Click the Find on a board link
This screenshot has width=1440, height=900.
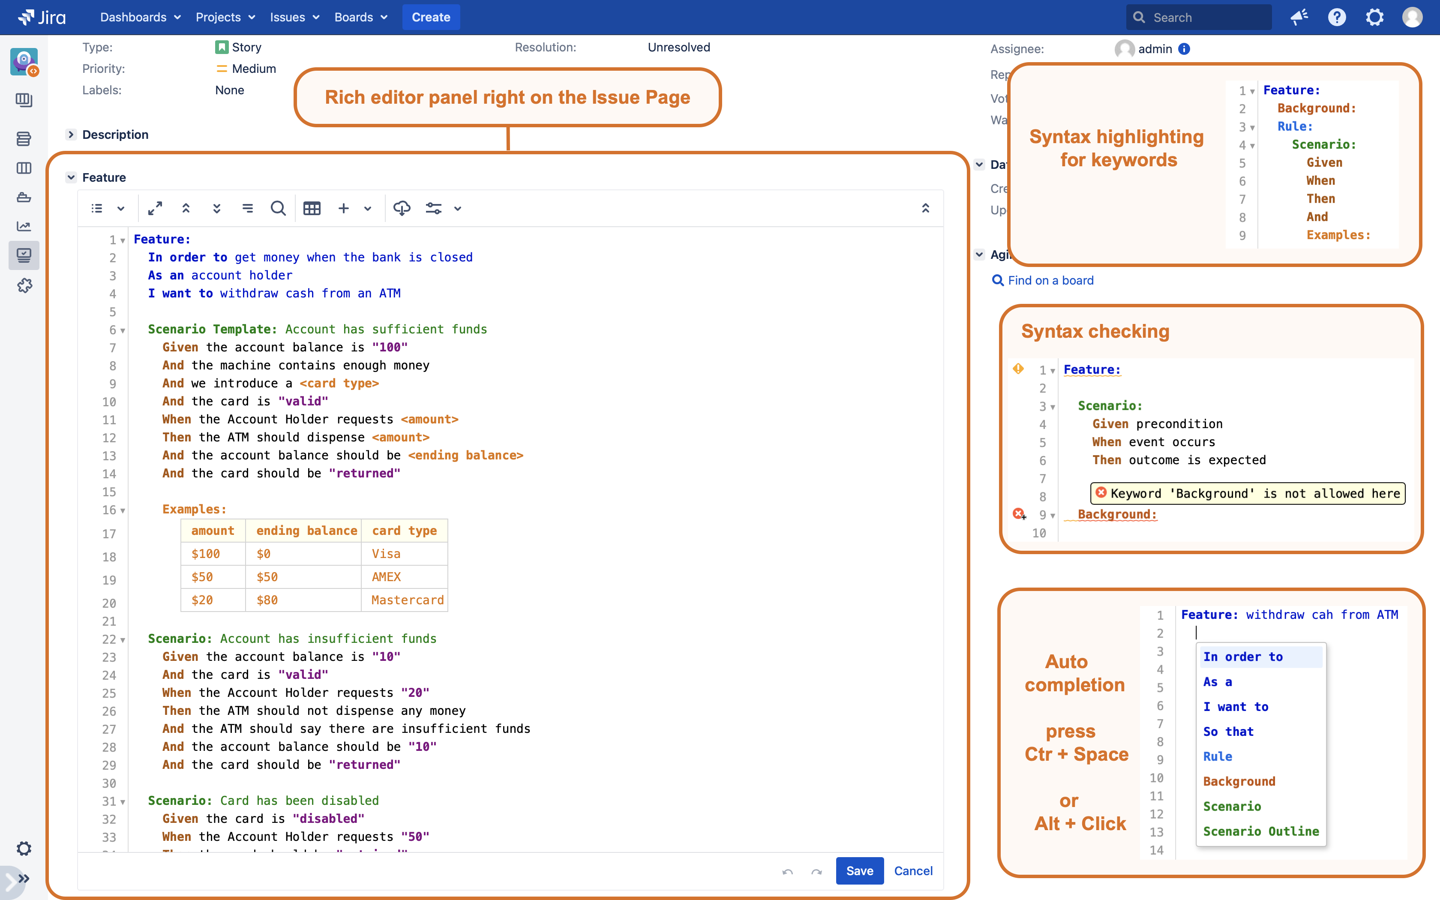click(x=1050, y=280)
